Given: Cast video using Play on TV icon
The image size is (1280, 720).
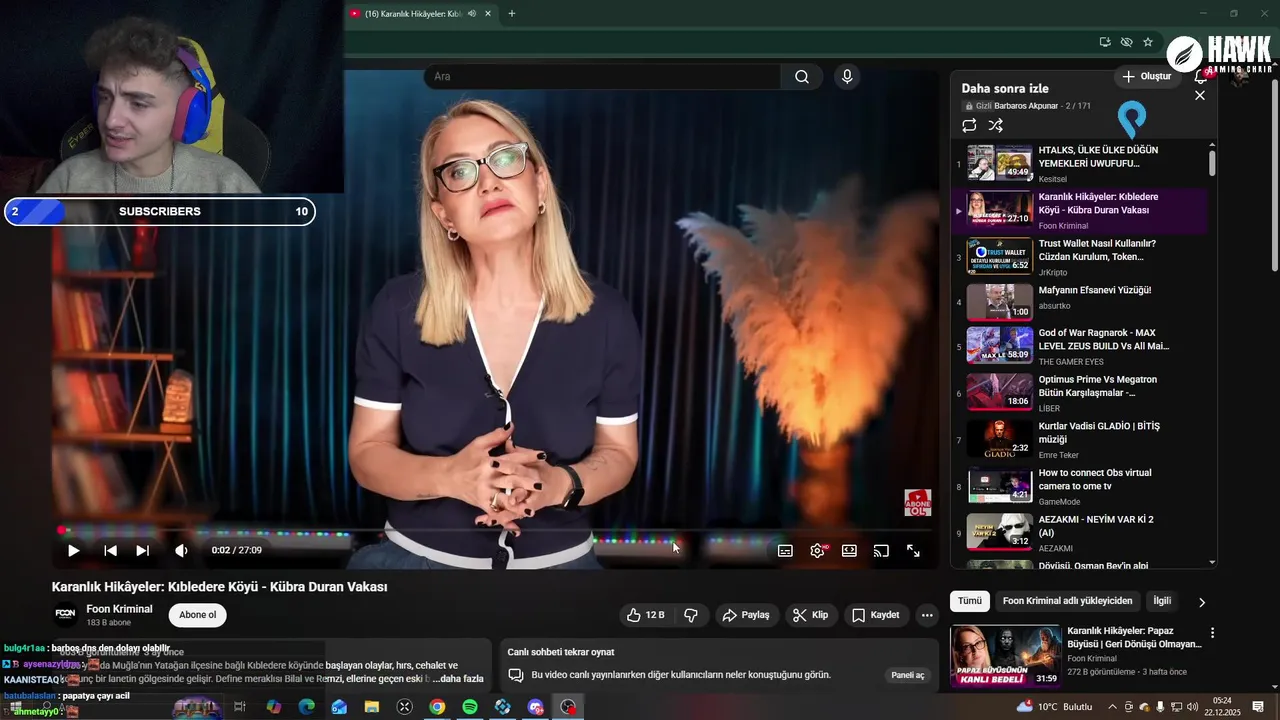Looking at the screenshot, I should click(881, 551).
